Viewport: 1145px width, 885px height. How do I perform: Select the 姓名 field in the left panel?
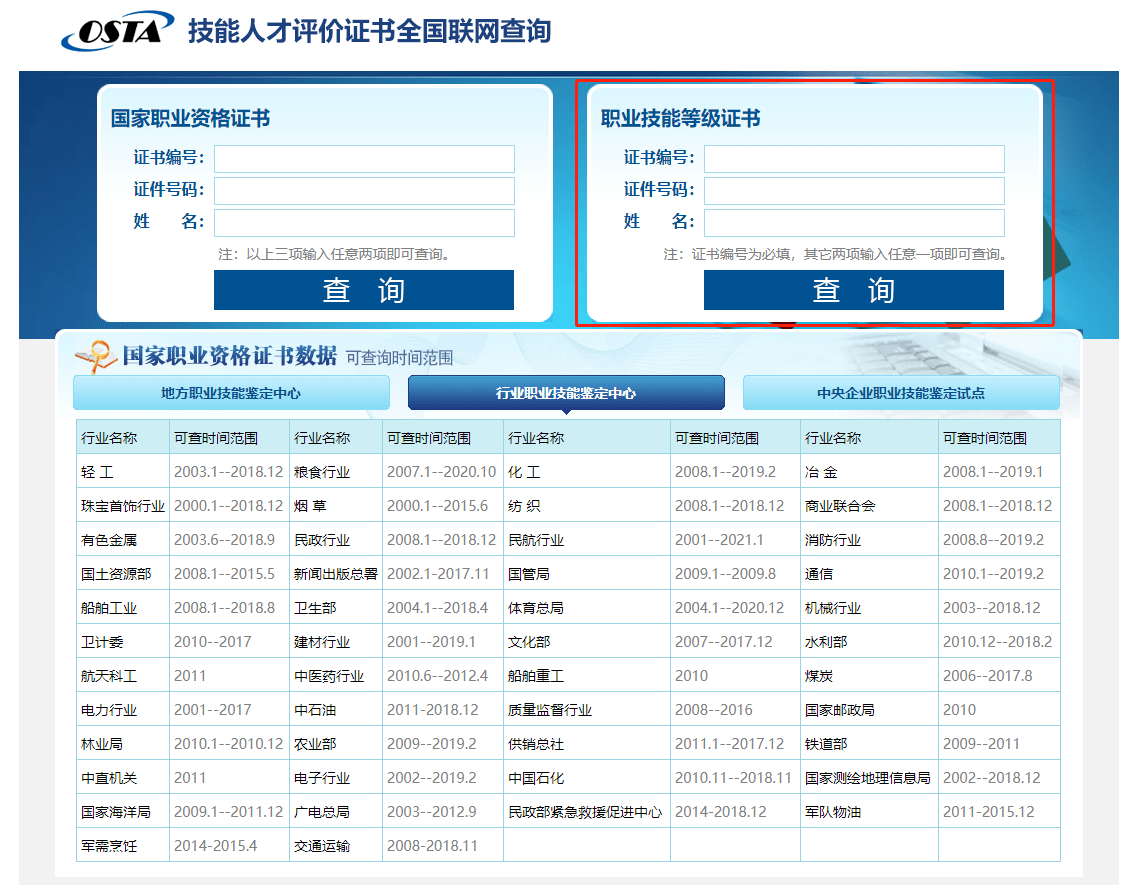point(364,222)
